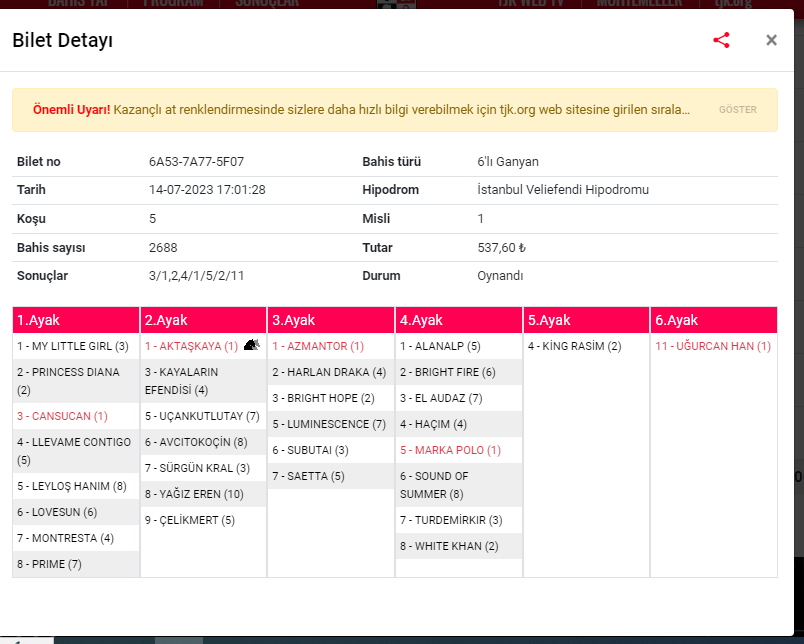Click the date 14-07-2023 17:01:28
Image resolution: width=804 pixels, height=644 pixels.
(x=207, y=190)
